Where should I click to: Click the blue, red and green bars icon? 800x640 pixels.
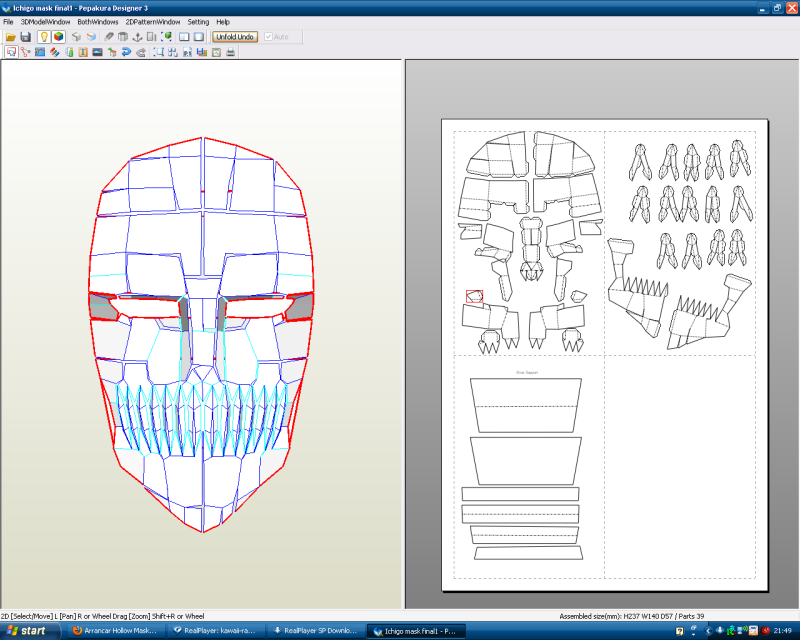pos(202,52)
